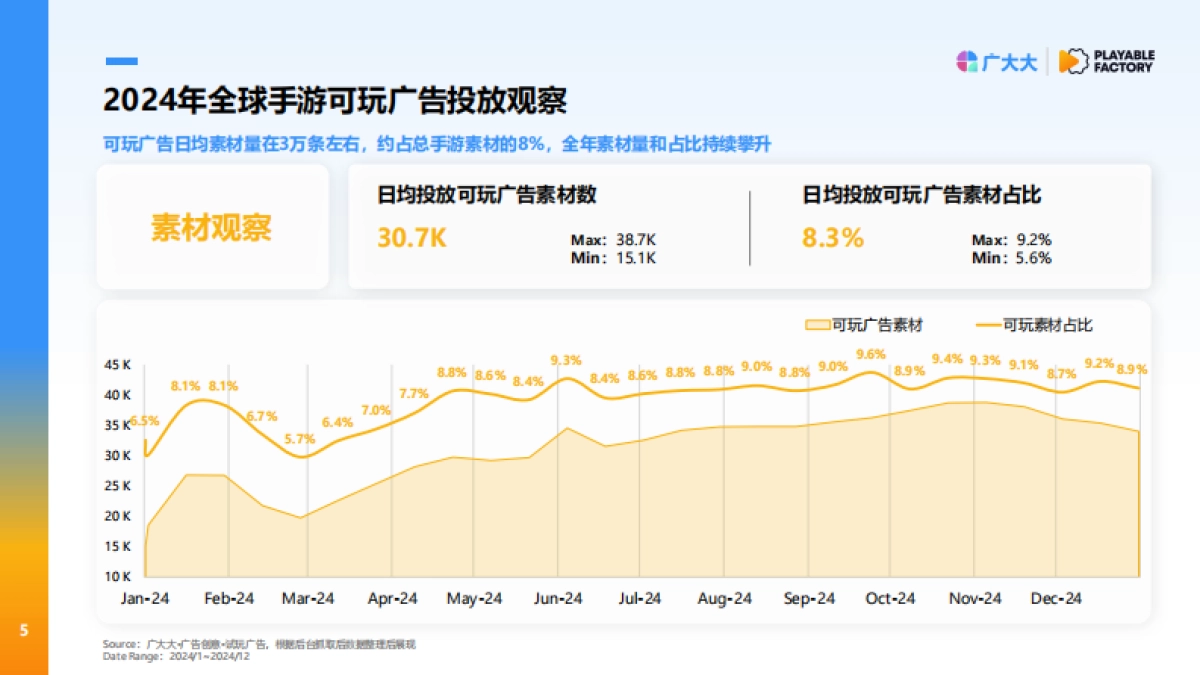
Task: Select the Dec-24 axis label
Action: [x=1057, y=598]
